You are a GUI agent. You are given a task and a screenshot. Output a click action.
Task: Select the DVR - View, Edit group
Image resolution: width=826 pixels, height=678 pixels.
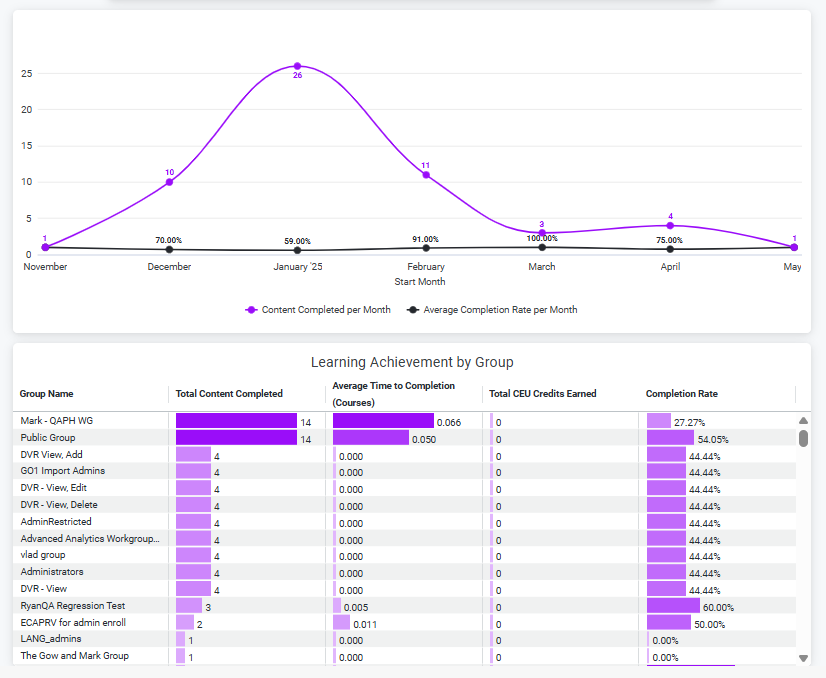coord(54,488)
